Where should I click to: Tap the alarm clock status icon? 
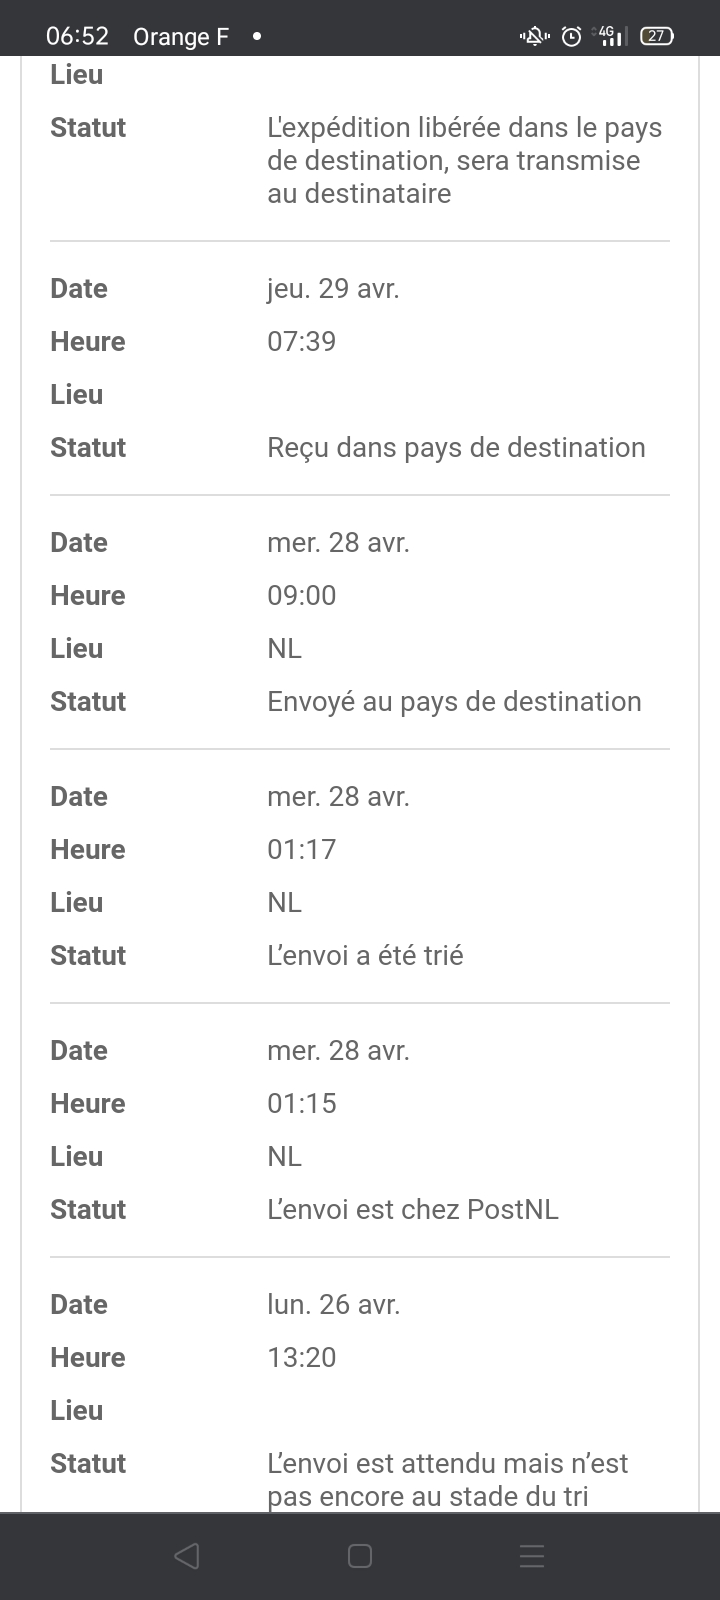(x=571, y=37)
